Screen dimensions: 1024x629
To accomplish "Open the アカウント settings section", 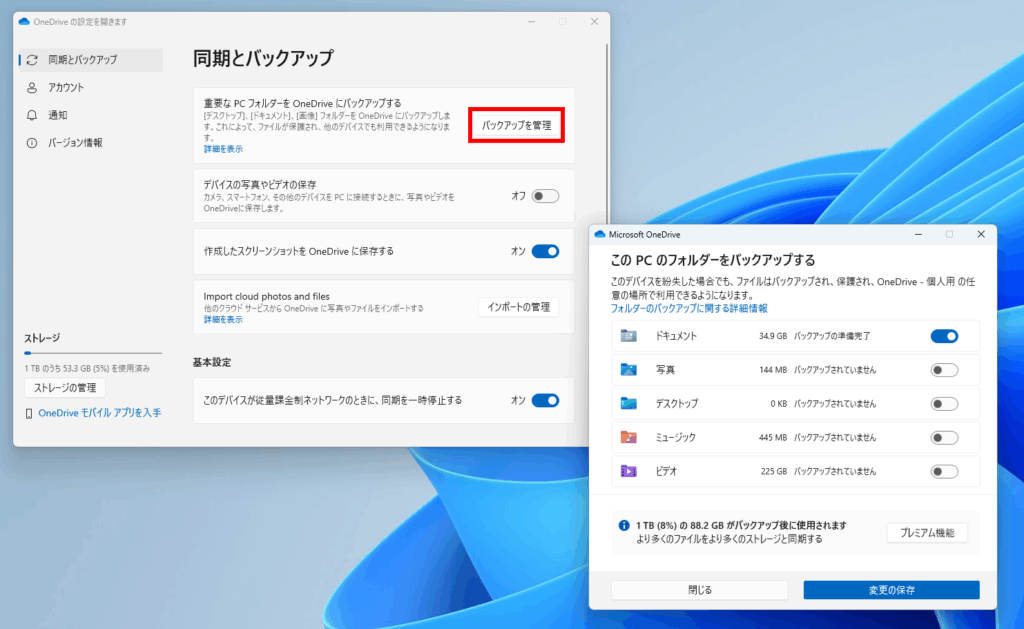I will (66, 87).
